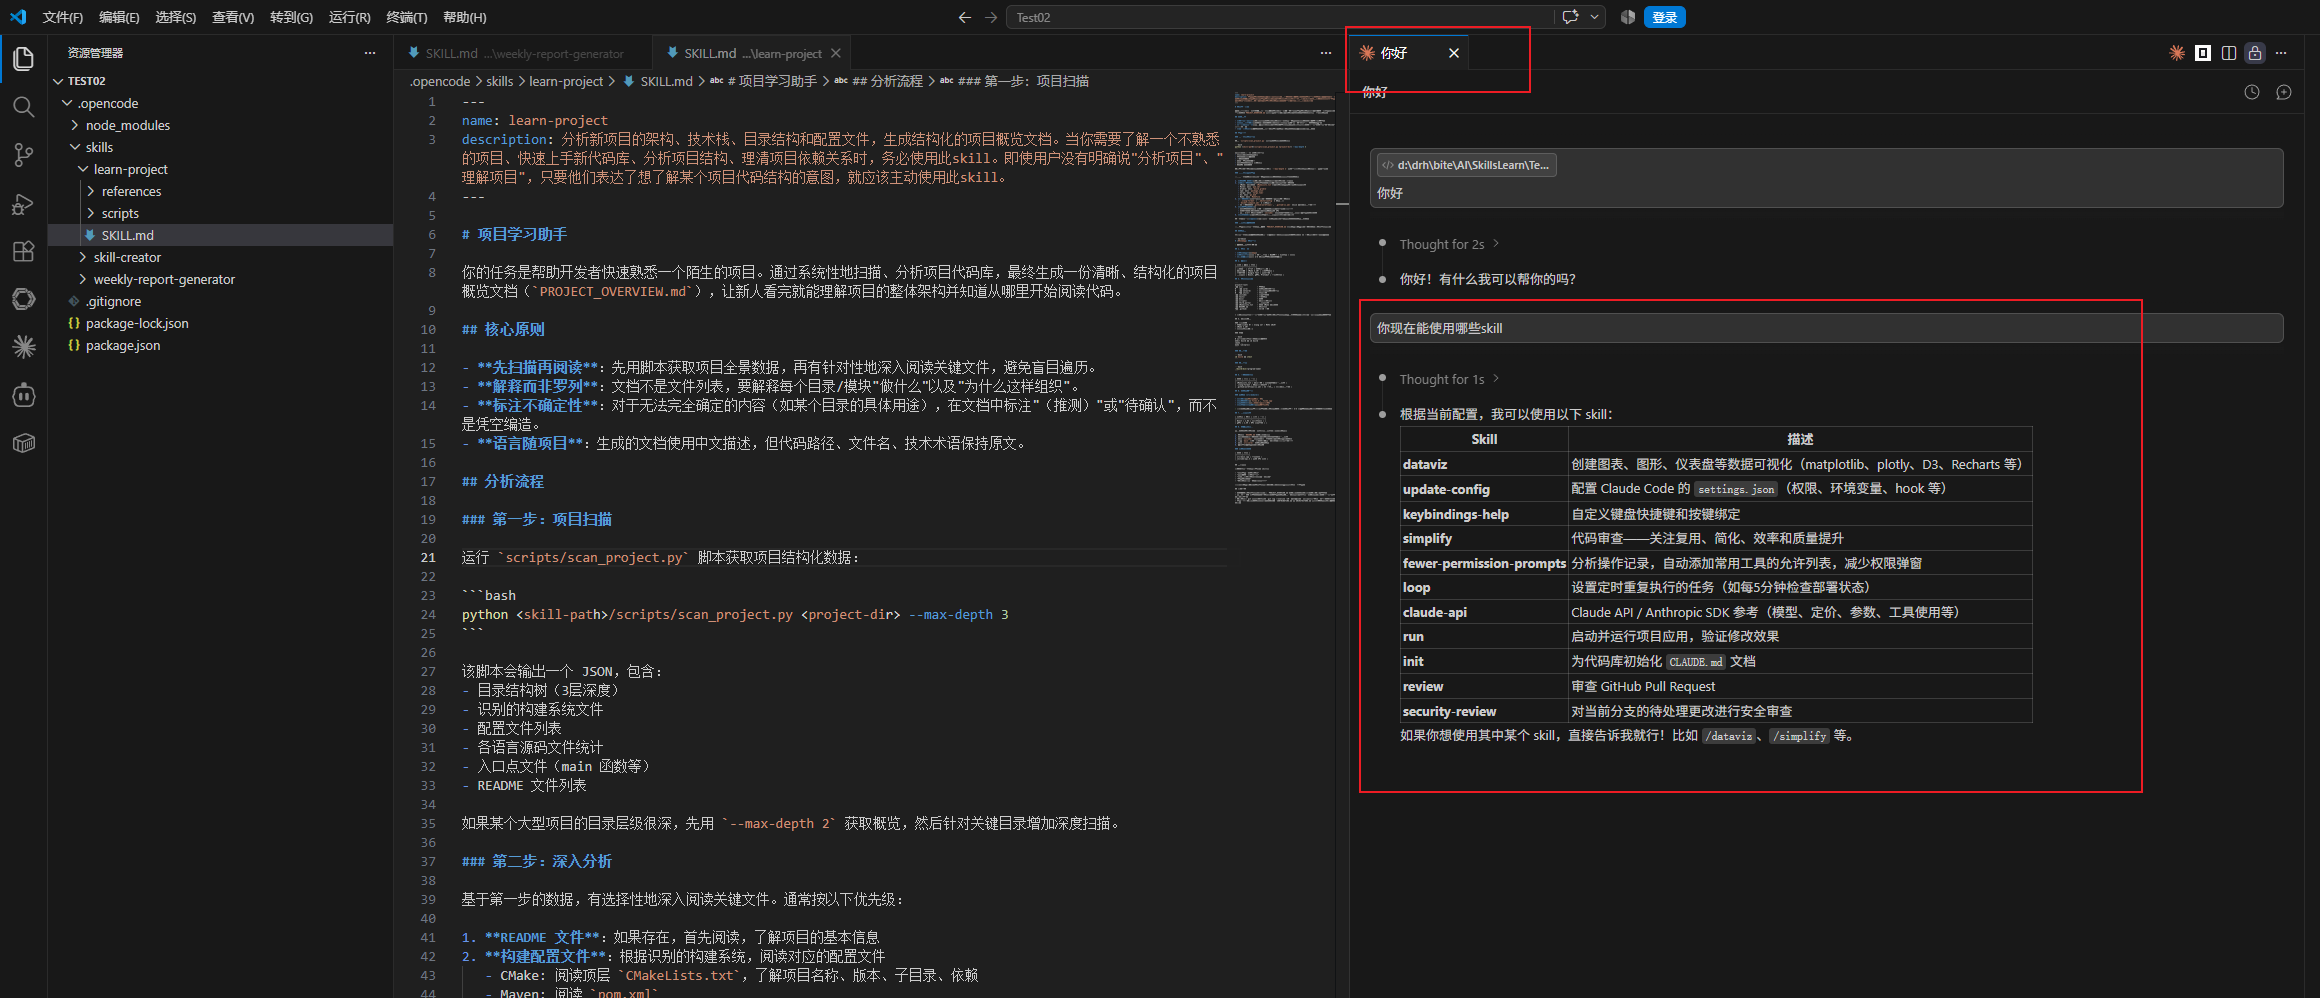Open the 运行(R) menu
Screen dimensions: 2320x998
pos(349,17)
